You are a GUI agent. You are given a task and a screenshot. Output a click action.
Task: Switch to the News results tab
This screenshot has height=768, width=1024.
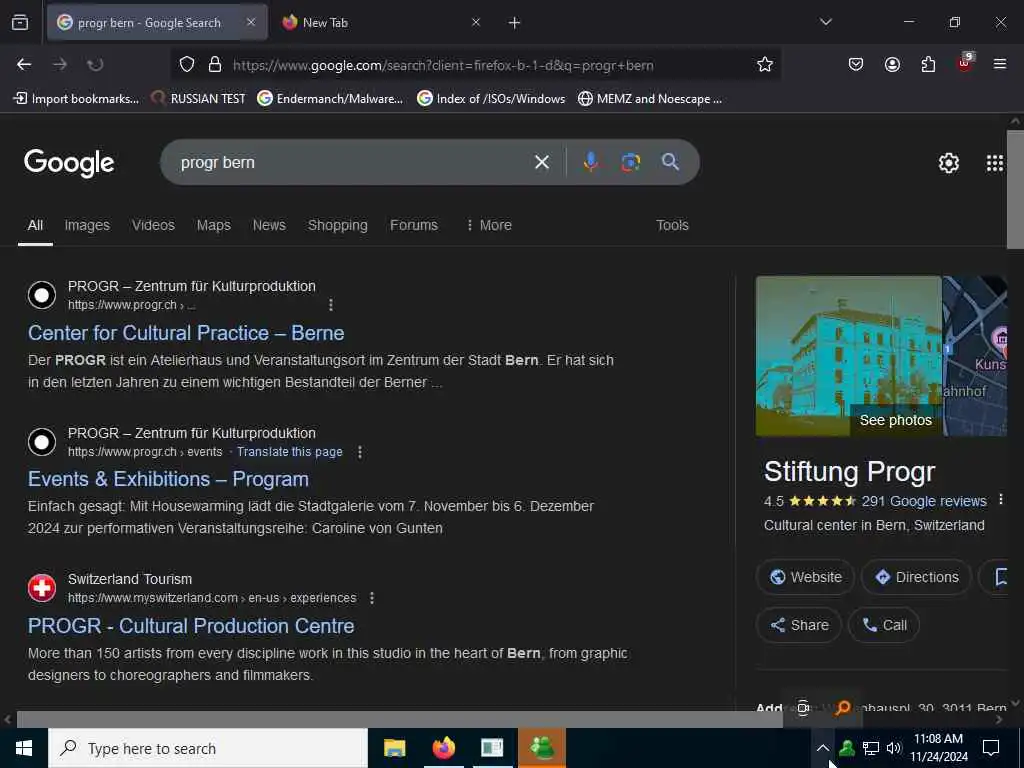pyautogui.click(x=269, y=225)
